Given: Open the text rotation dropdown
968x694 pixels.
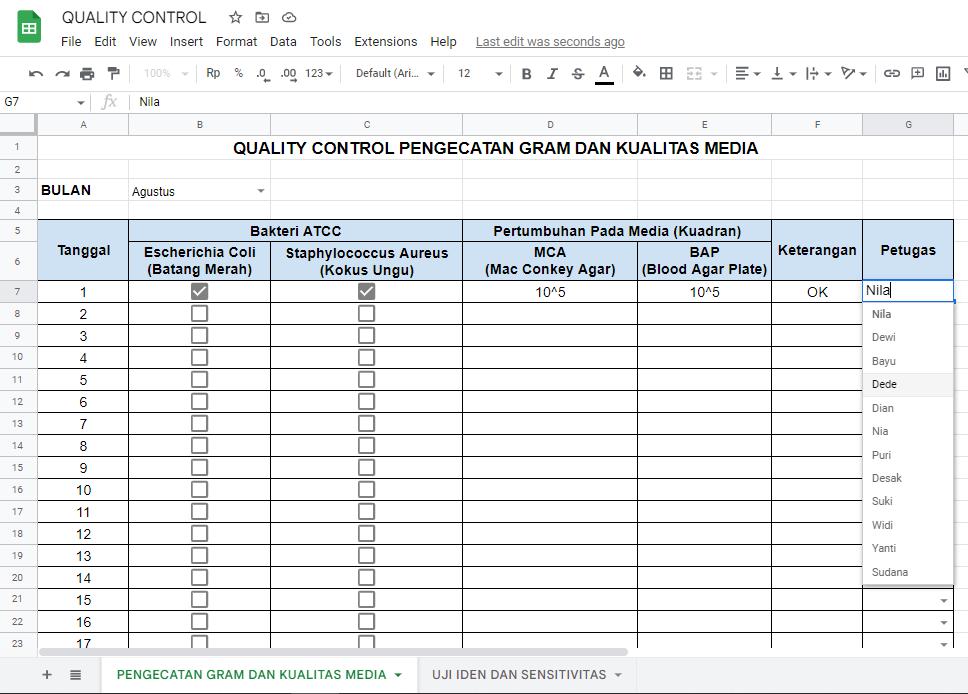Looking at the screenshot, I should pos(854,73).
